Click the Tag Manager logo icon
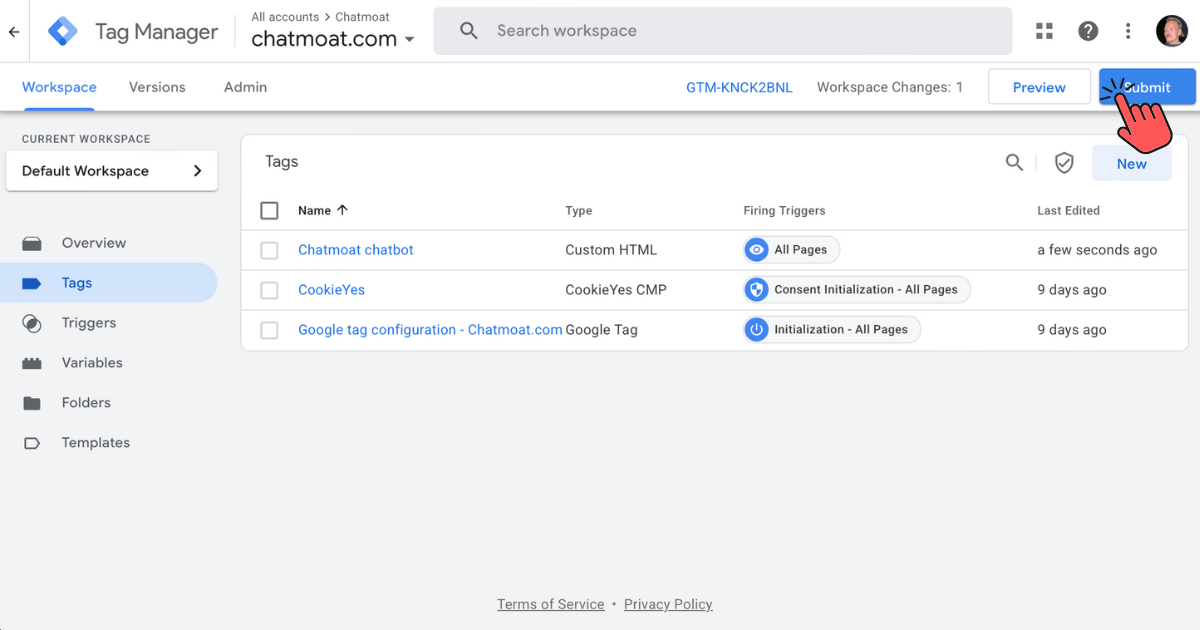This screenshot has height=630, width=1200. coord(63,32)
